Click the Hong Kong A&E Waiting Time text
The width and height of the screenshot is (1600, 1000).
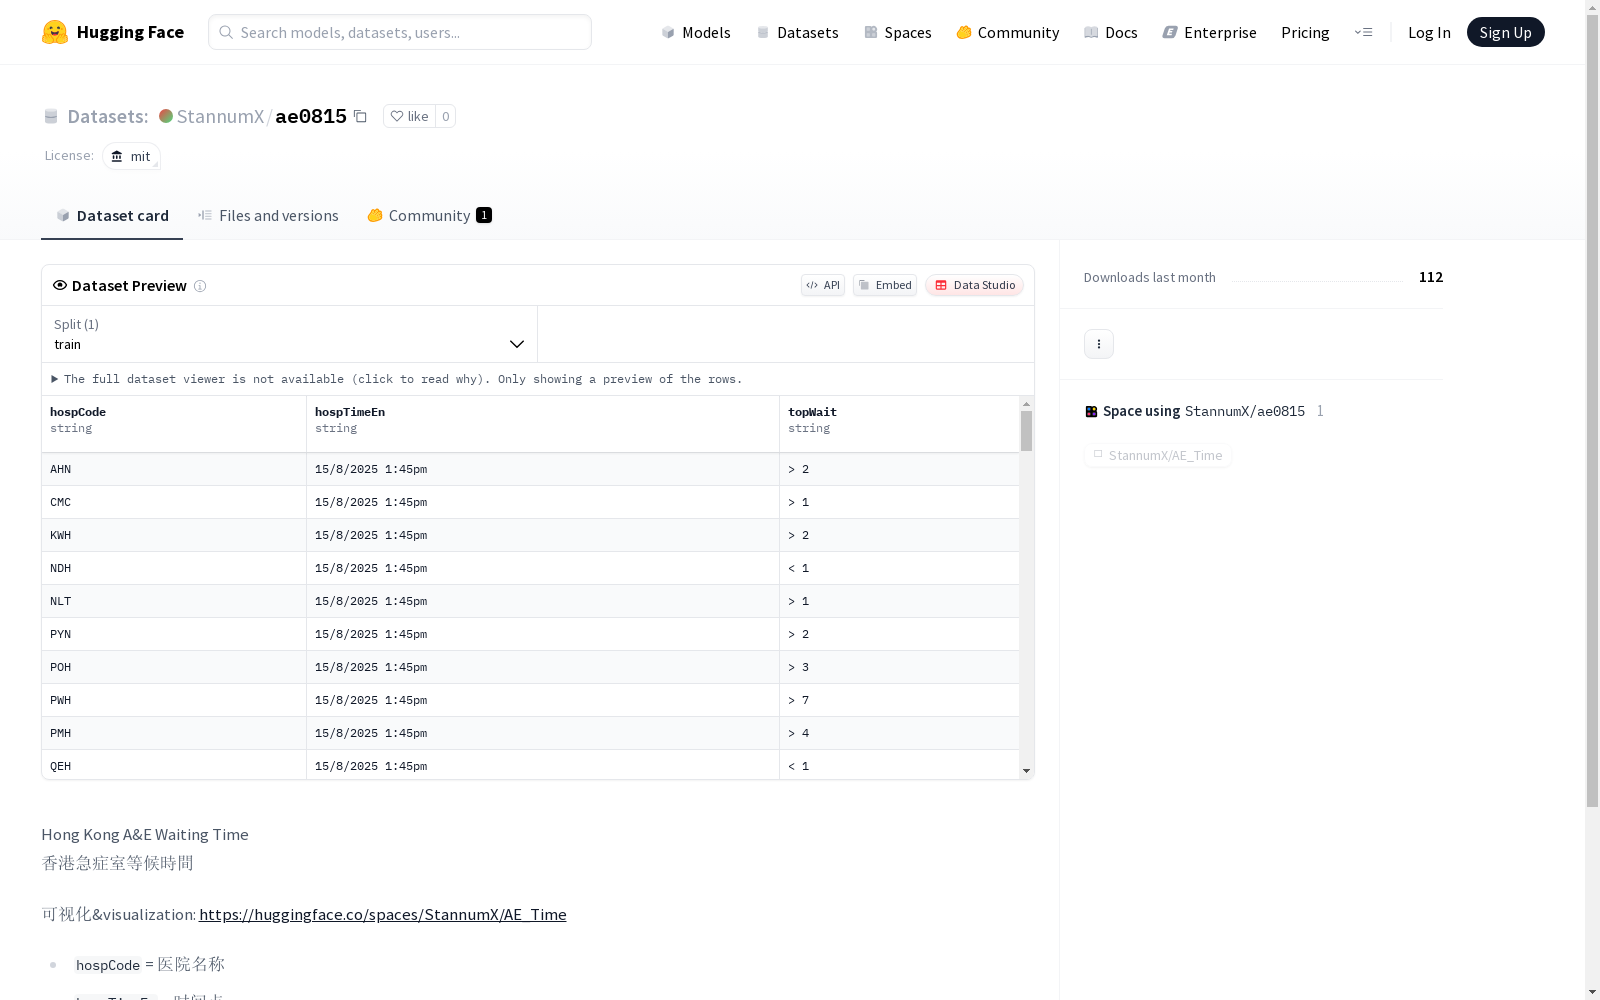[x=145, y=834]
